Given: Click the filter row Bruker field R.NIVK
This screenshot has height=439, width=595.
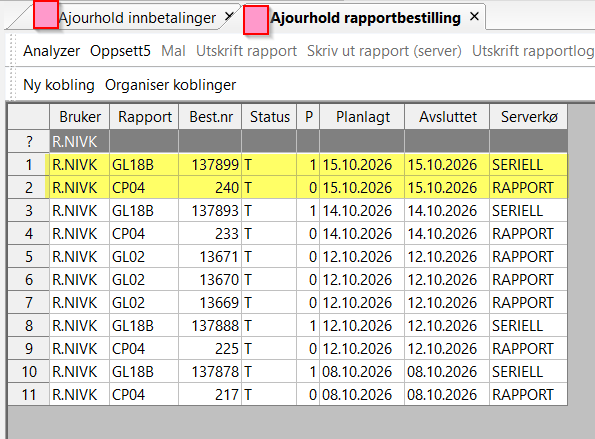Looking at the screenshot, I should pyautogui.click(x=79, y=142).
